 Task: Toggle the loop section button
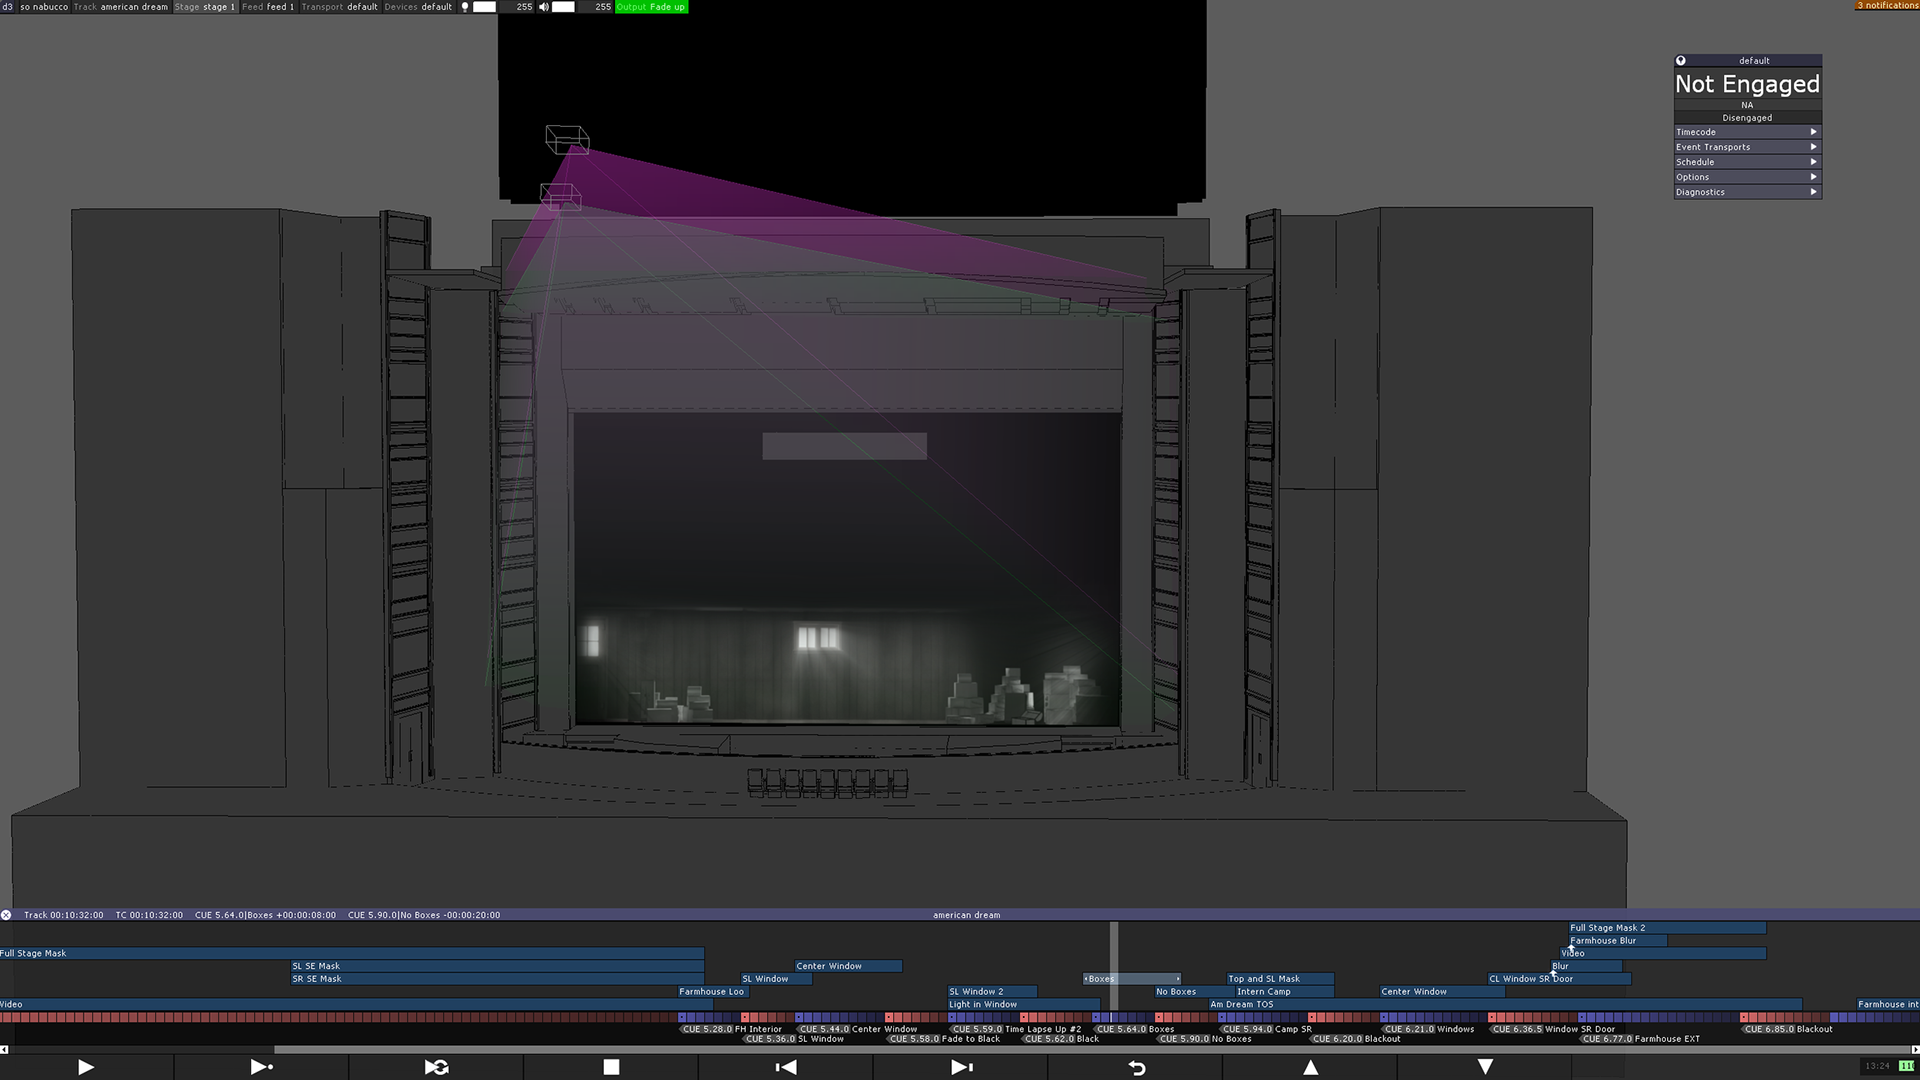pyautogui.click(x=436, y=1067)
